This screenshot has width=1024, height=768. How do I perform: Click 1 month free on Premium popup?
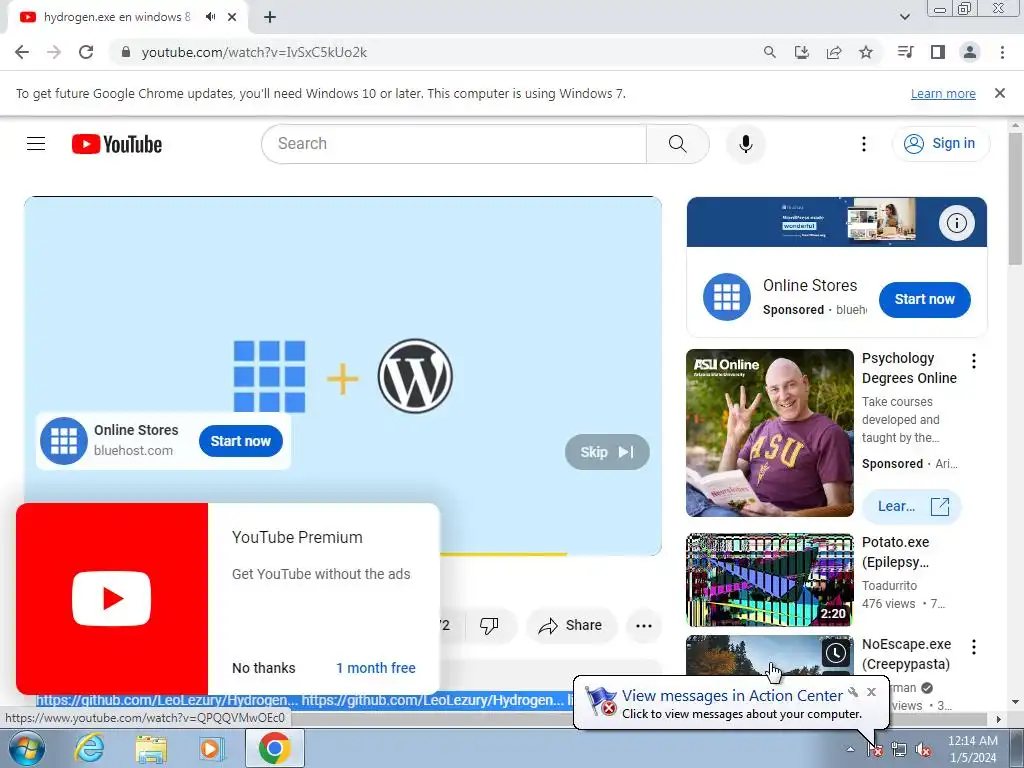pos(376,667)
